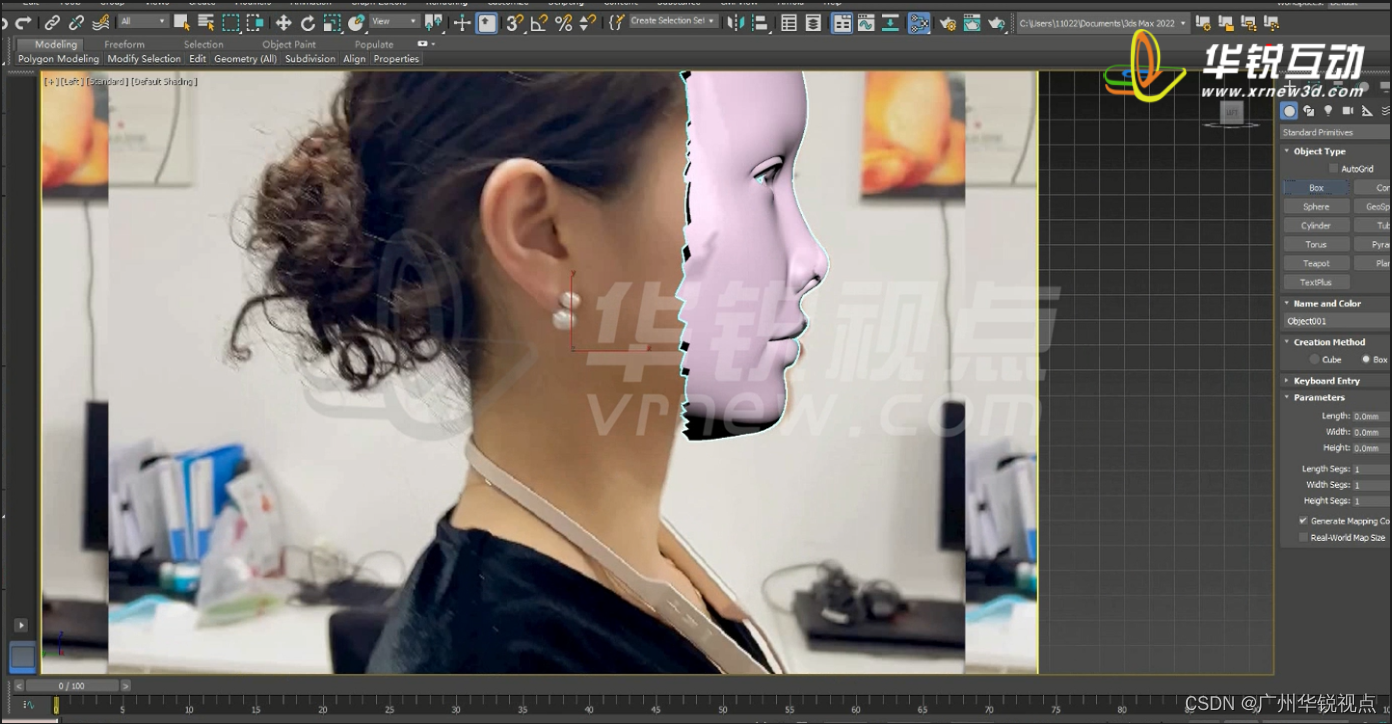The height and width of the screenshot is (724, 1392).
Task: Toggle Percent Snap icon
Action: 563,22
